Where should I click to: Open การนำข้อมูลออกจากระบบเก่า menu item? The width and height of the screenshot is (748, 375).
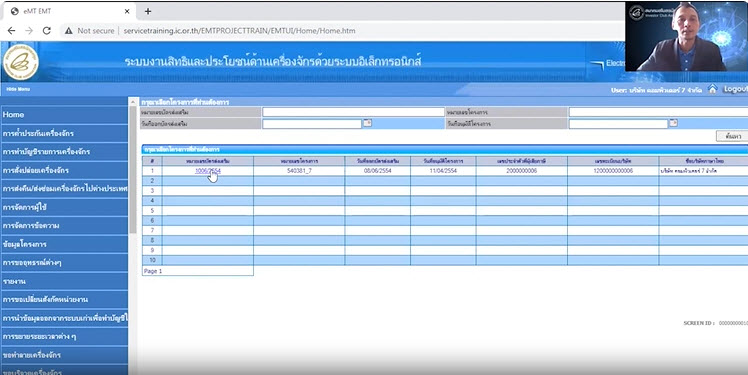point(64,318)
